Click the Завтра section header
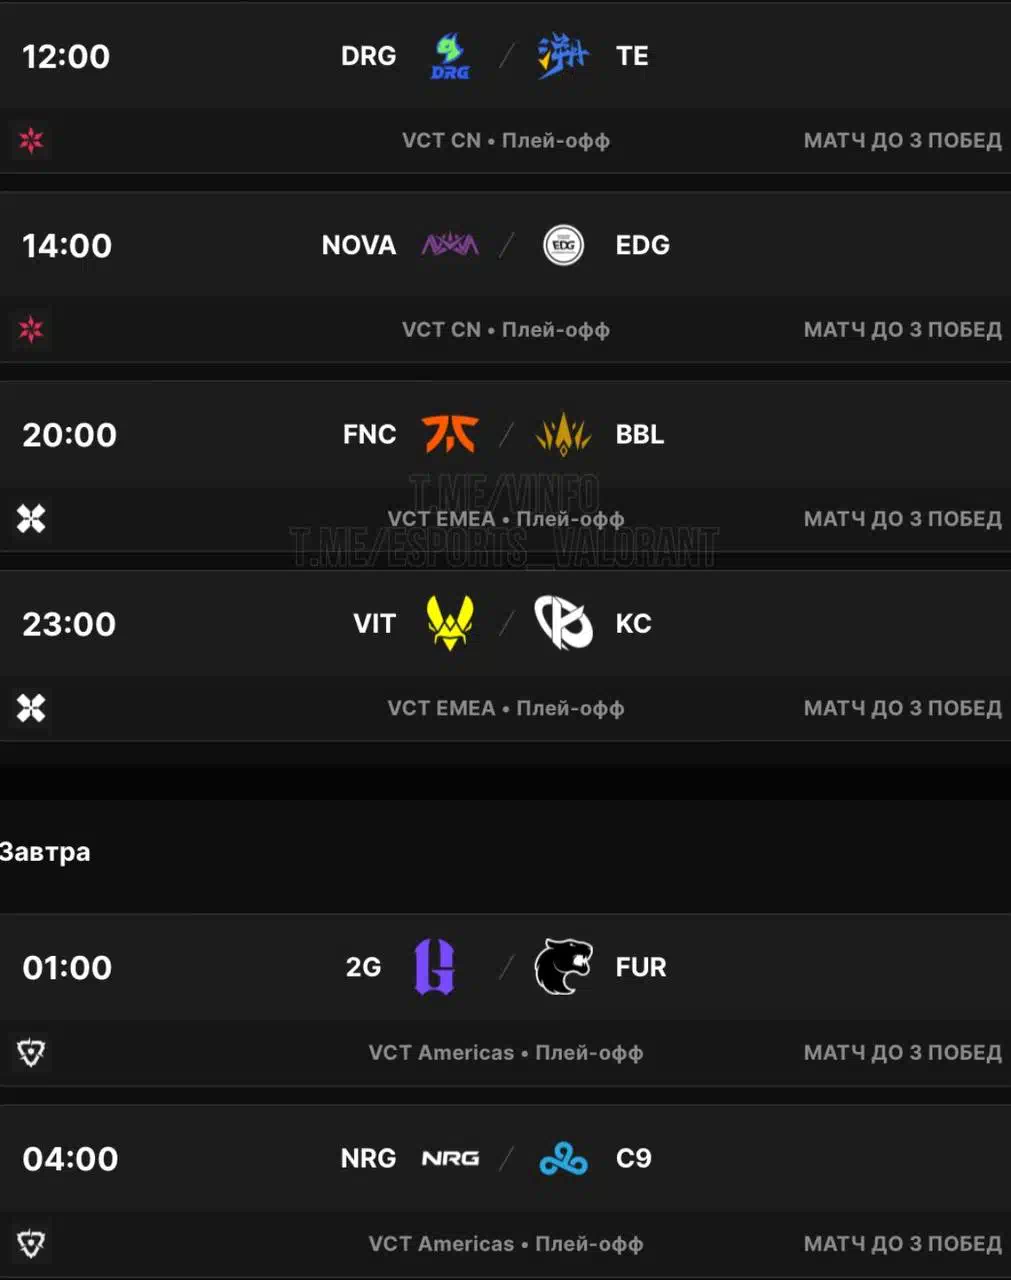Viewport: 1011px width, 1280px height. 45,852
